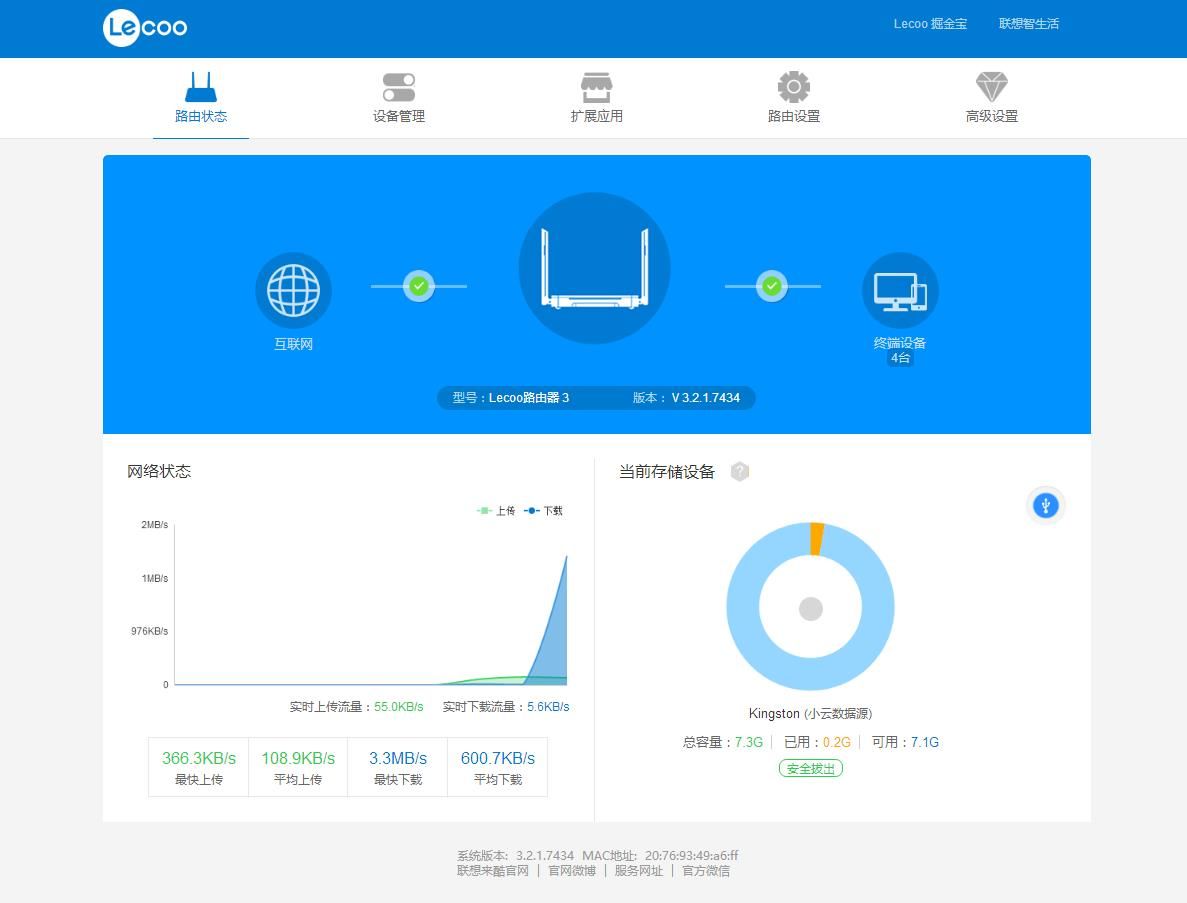
Task: Click the 366.3KB/s fastest upload value
Action: (199, 758)
